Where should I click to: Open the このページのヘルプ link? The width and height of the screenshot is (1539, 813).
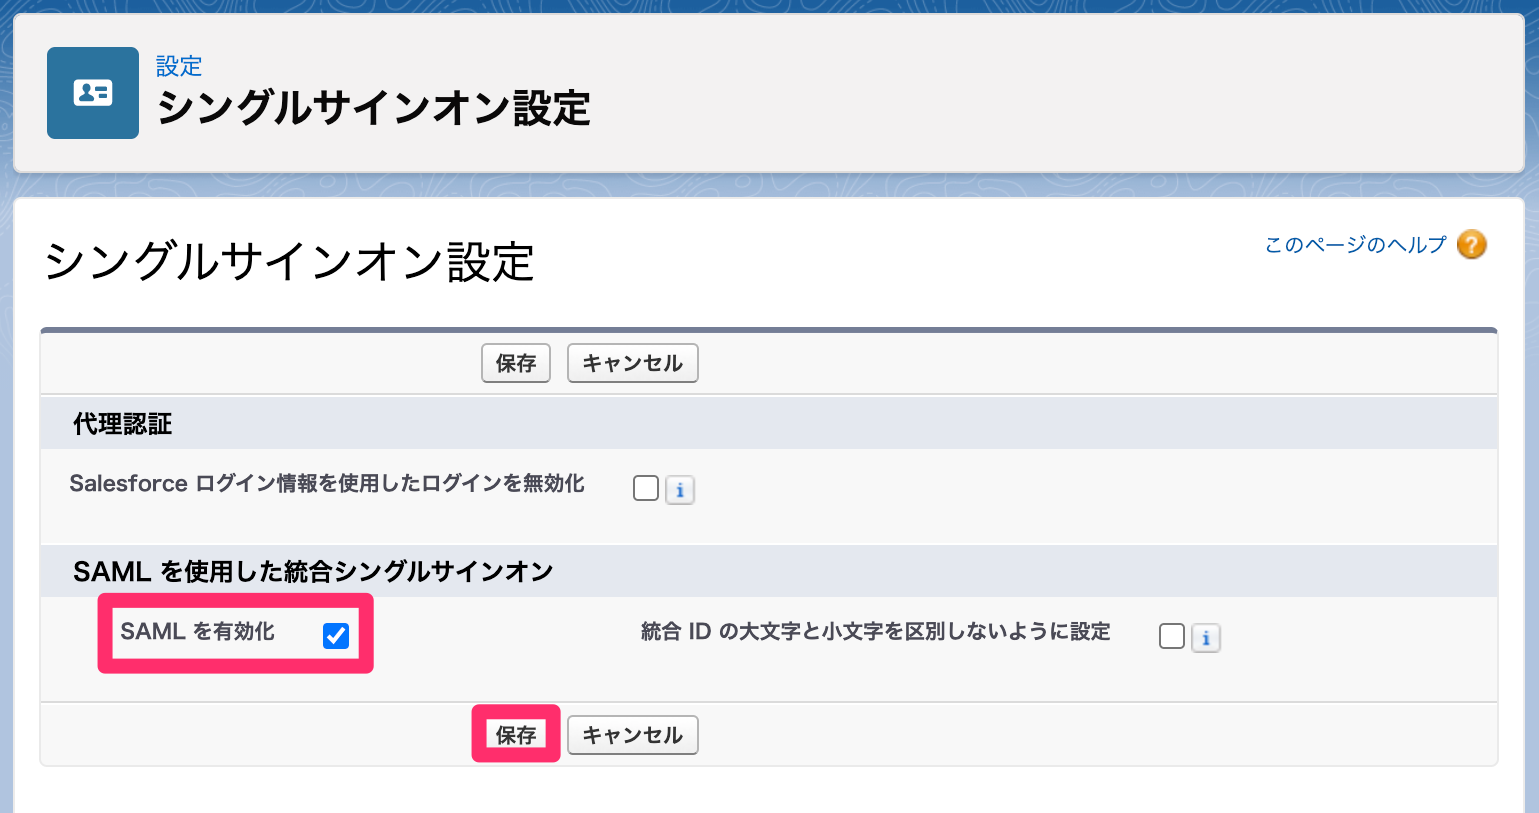(x=1355, y=245)
